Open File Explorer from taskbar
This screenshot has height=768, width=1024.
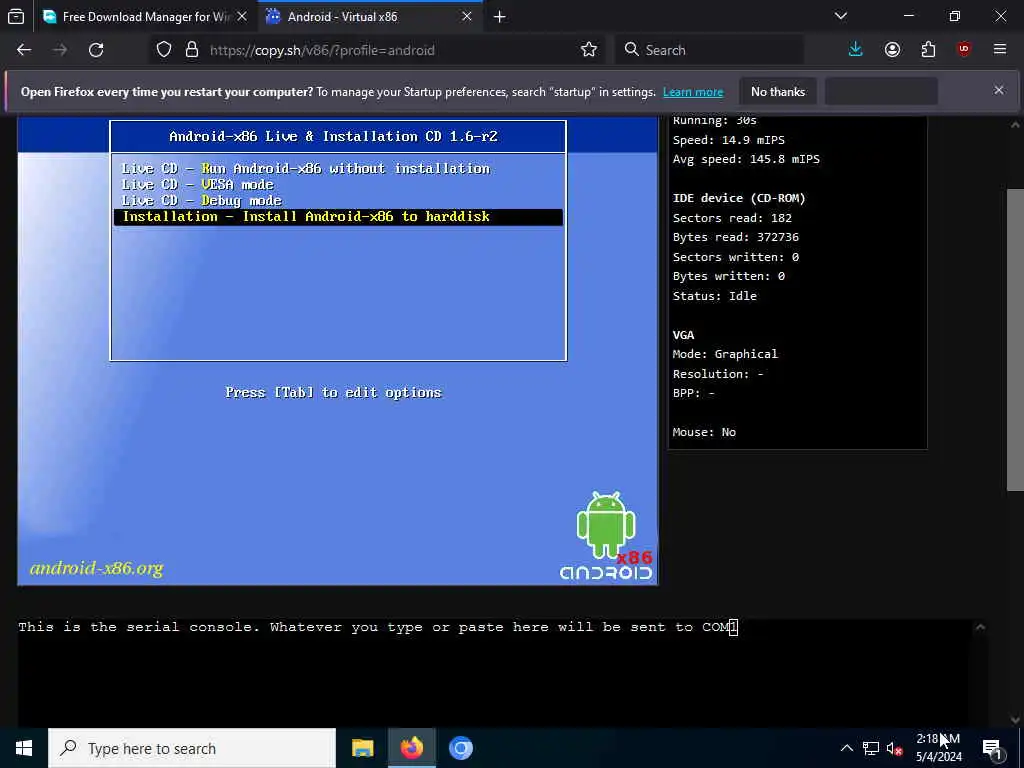[362, 748]
